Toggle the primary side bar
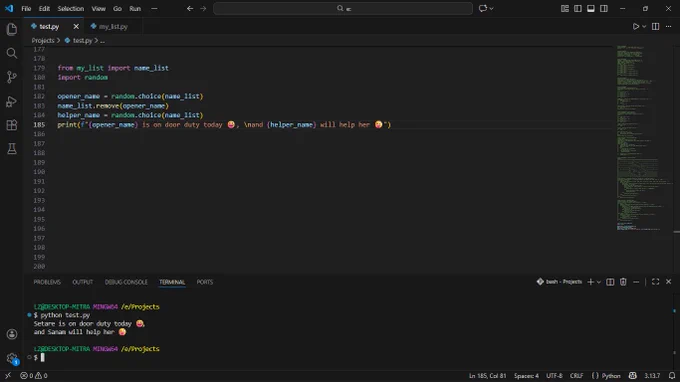 (x=578, y=9)
